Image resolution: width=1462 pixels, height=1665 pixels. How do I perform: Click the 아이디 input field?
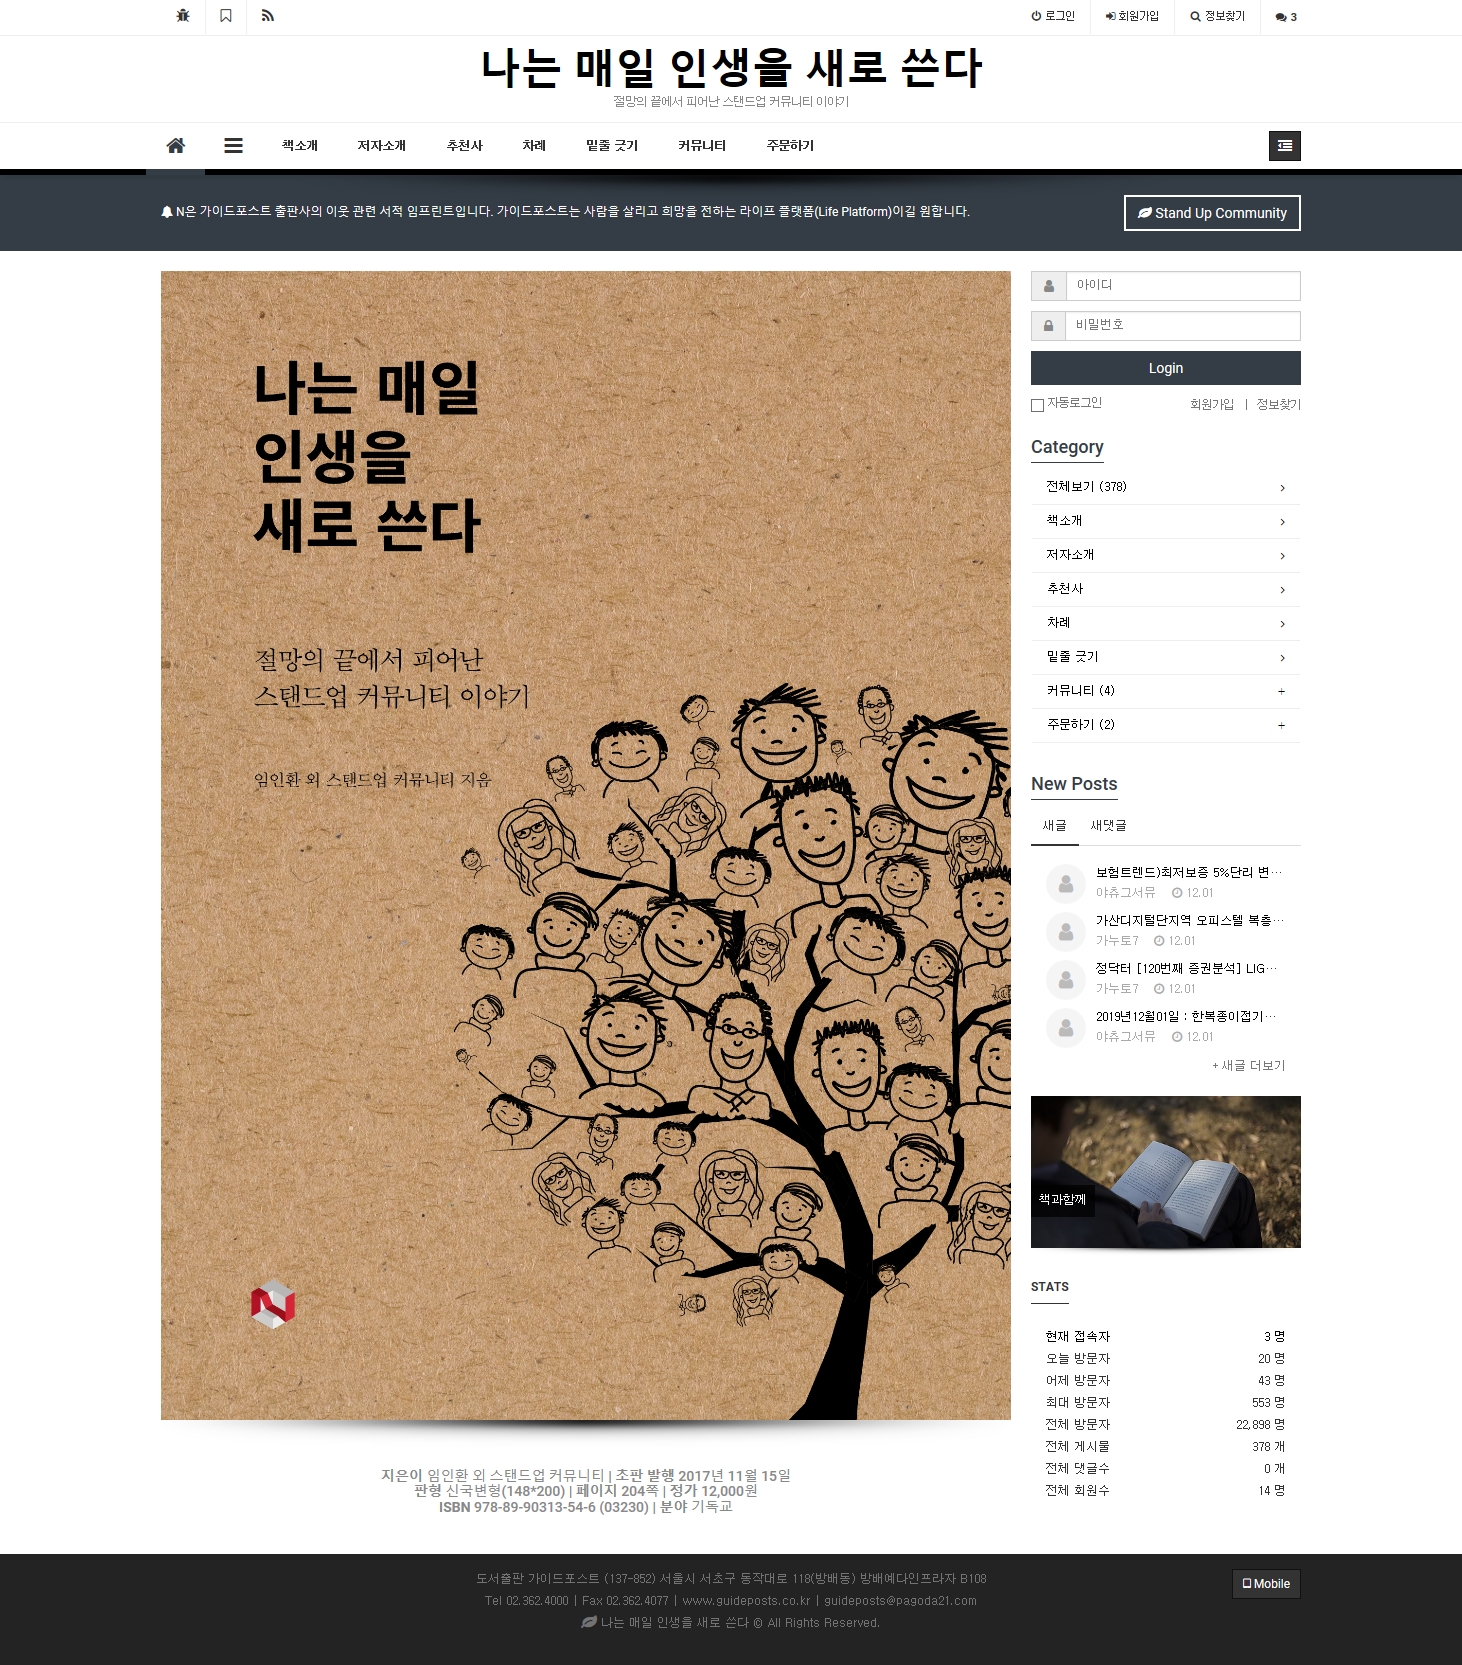pyautogui.click(x=1182, y=286)
